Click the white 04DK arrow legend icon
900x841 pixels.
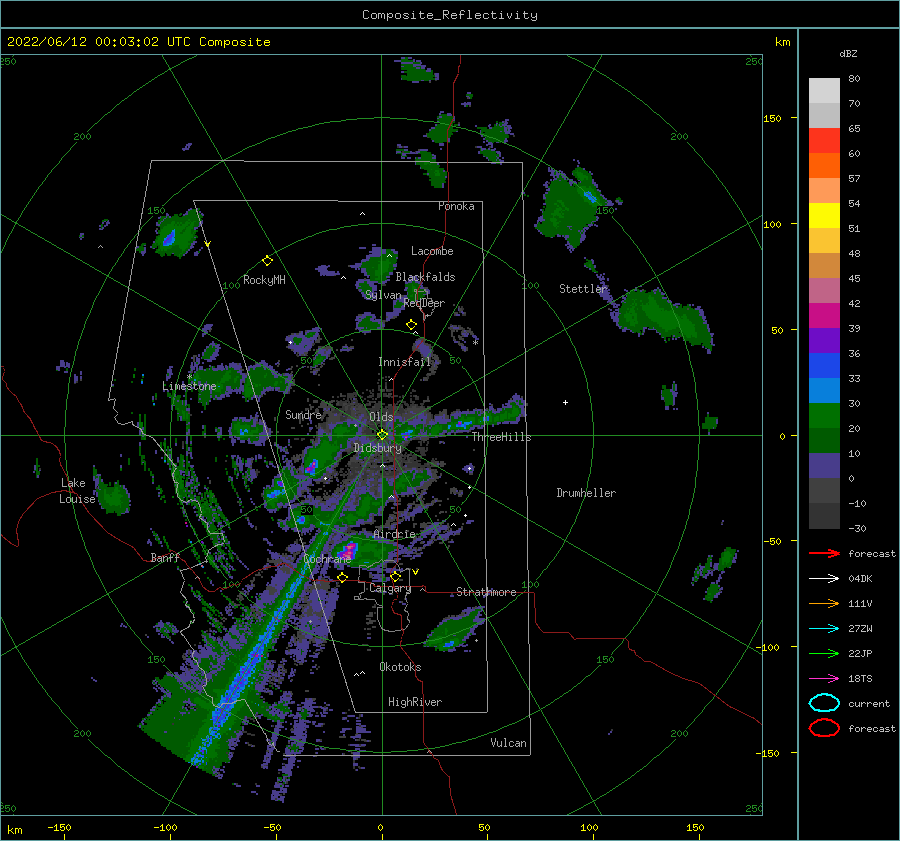[x=824, y=579]
